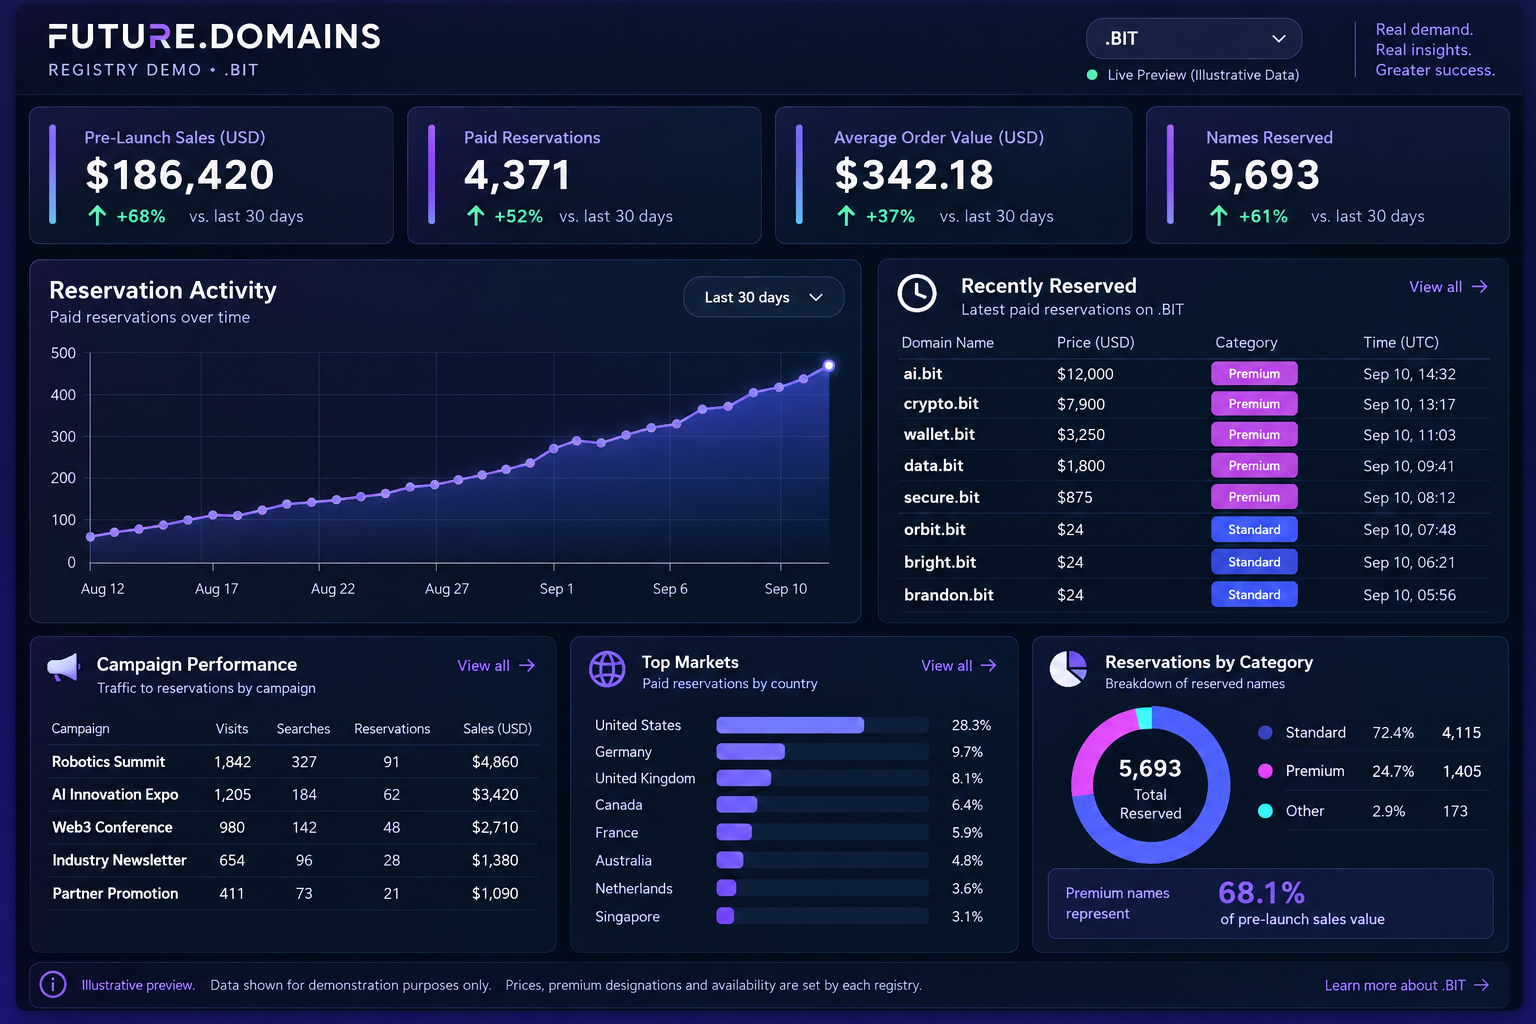Click the FUTURE.DOMAINS logo
This screenshot has height=1024, width=1536.
(214, 37)
